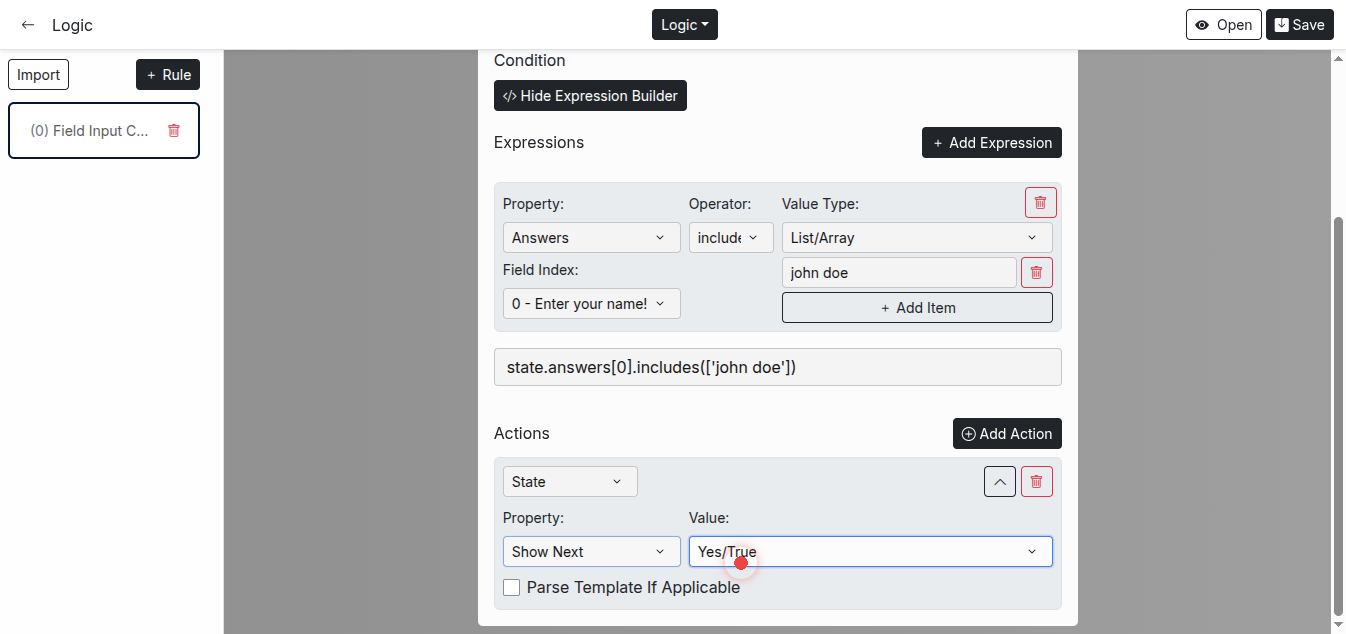Click the 'john doe' item text field
This screenshot has height=634, width=1346.
(x=898, y=273)
